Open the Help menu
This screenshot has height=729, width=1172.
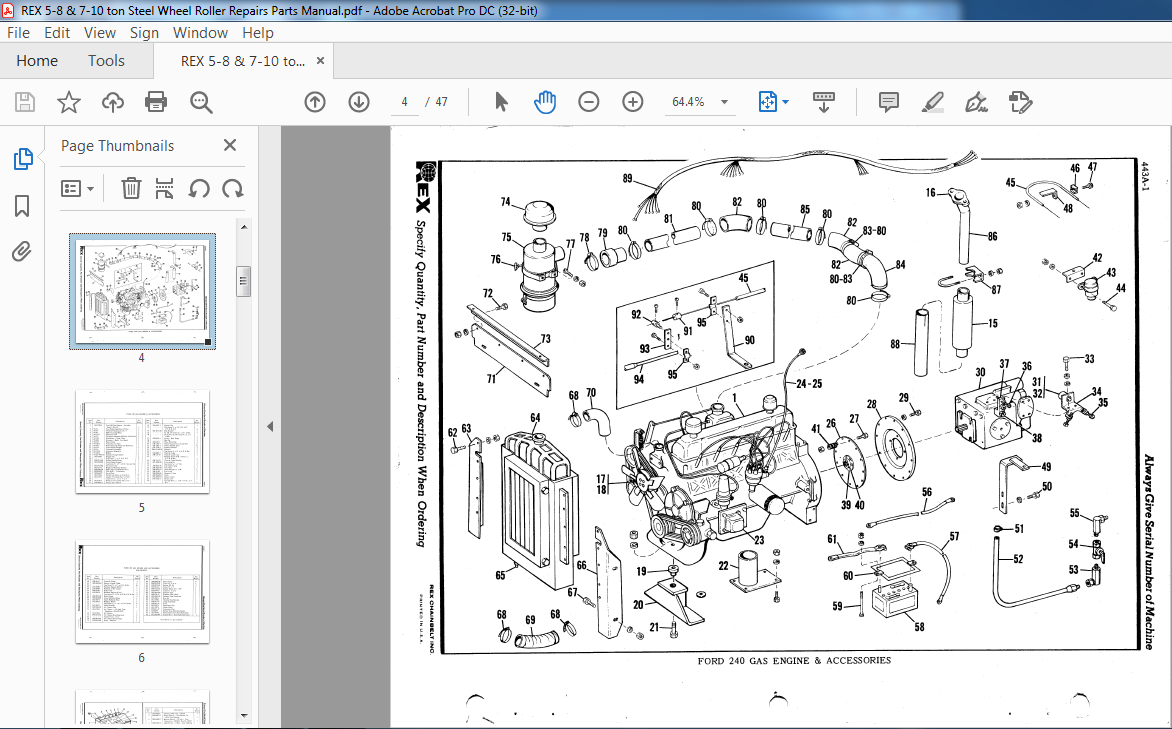point(258,33)
